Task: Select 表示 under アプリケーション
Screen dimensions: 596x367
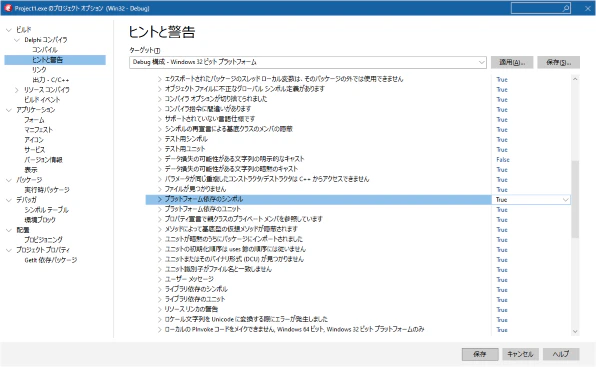Action: point(31,170)
